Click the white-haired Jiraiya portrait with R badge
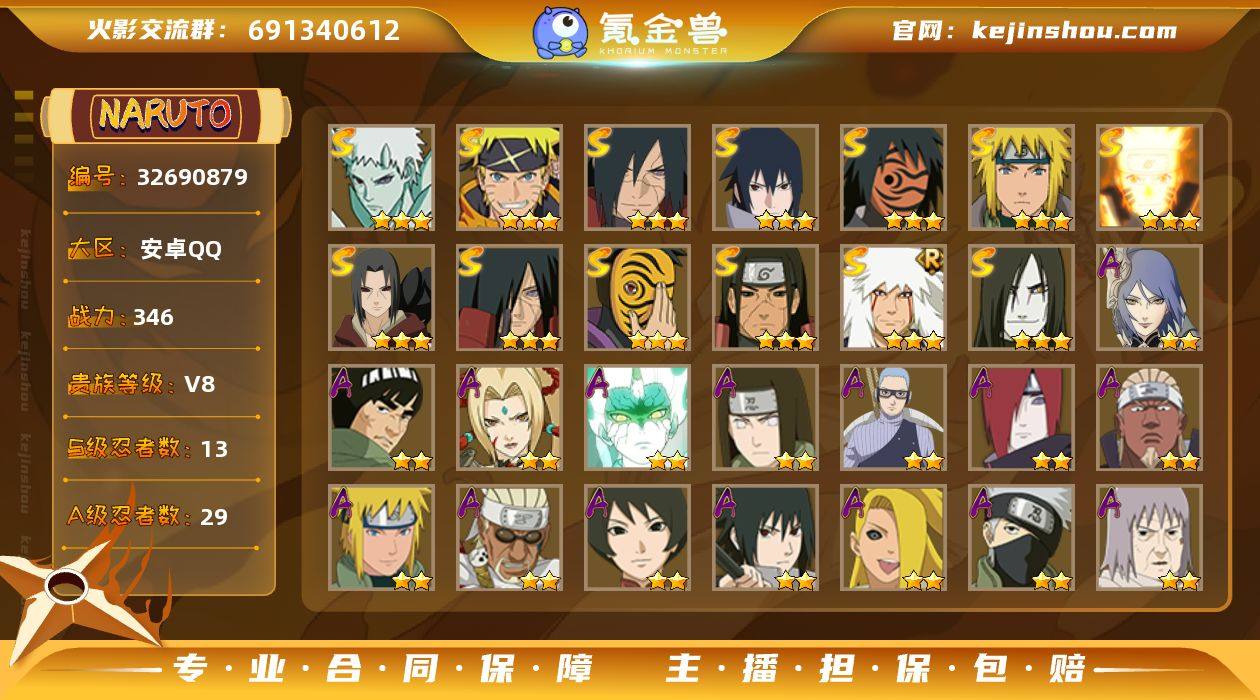Screen dimensions: 1260x700 tap(894, 298)
